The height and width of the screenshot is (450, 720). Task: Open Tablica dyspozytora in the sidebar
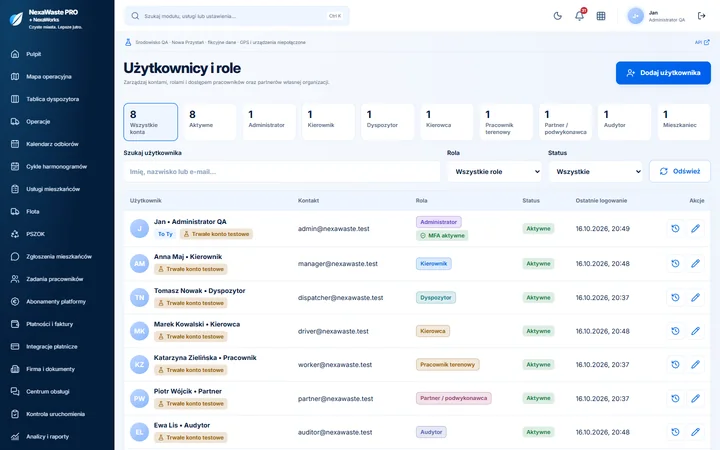click(x=57, y=99)
